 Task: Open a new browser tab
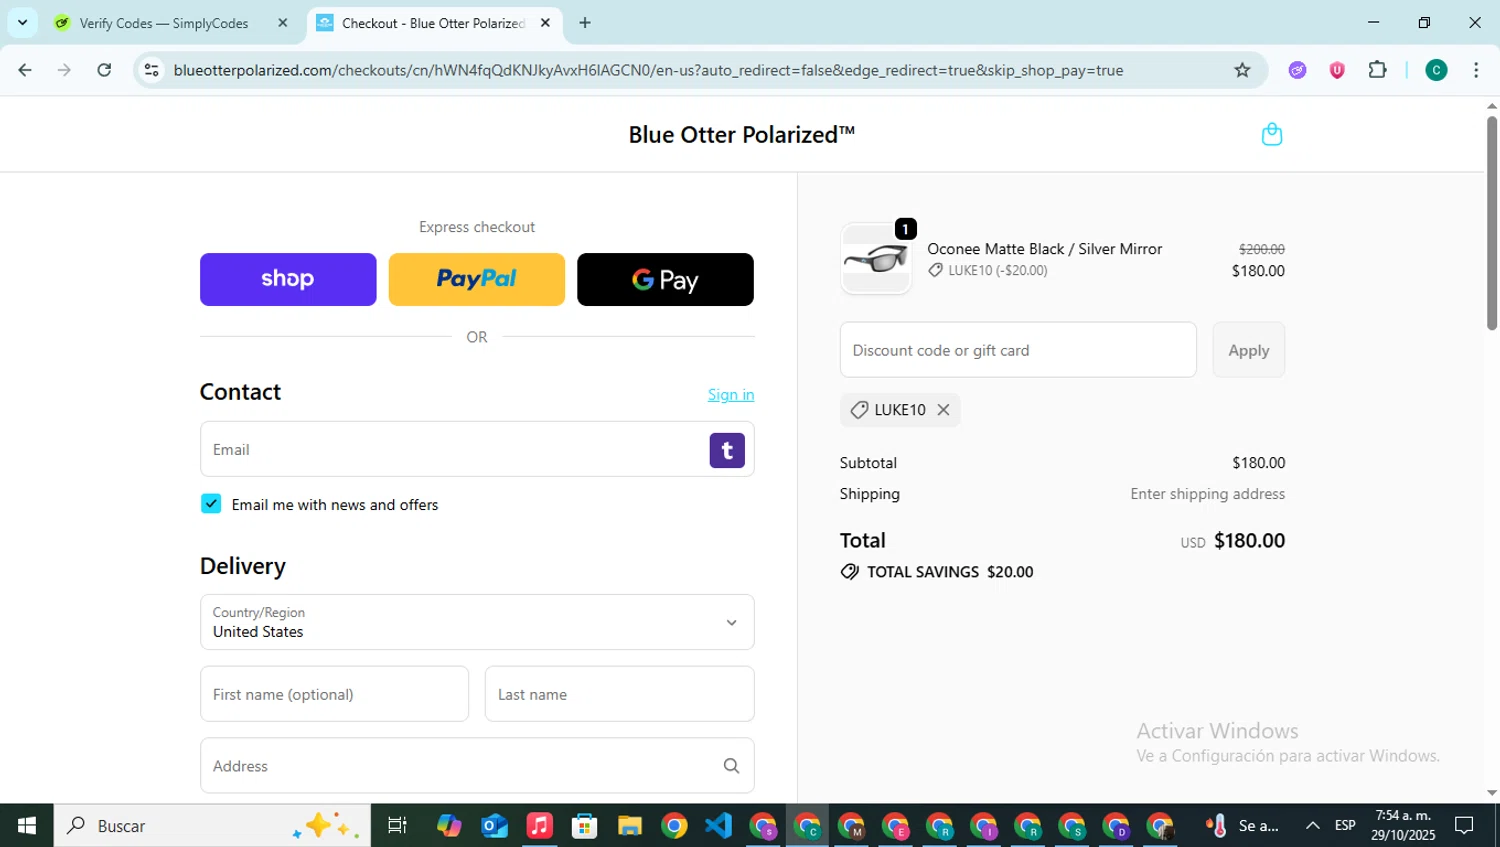tap(585, 23)
